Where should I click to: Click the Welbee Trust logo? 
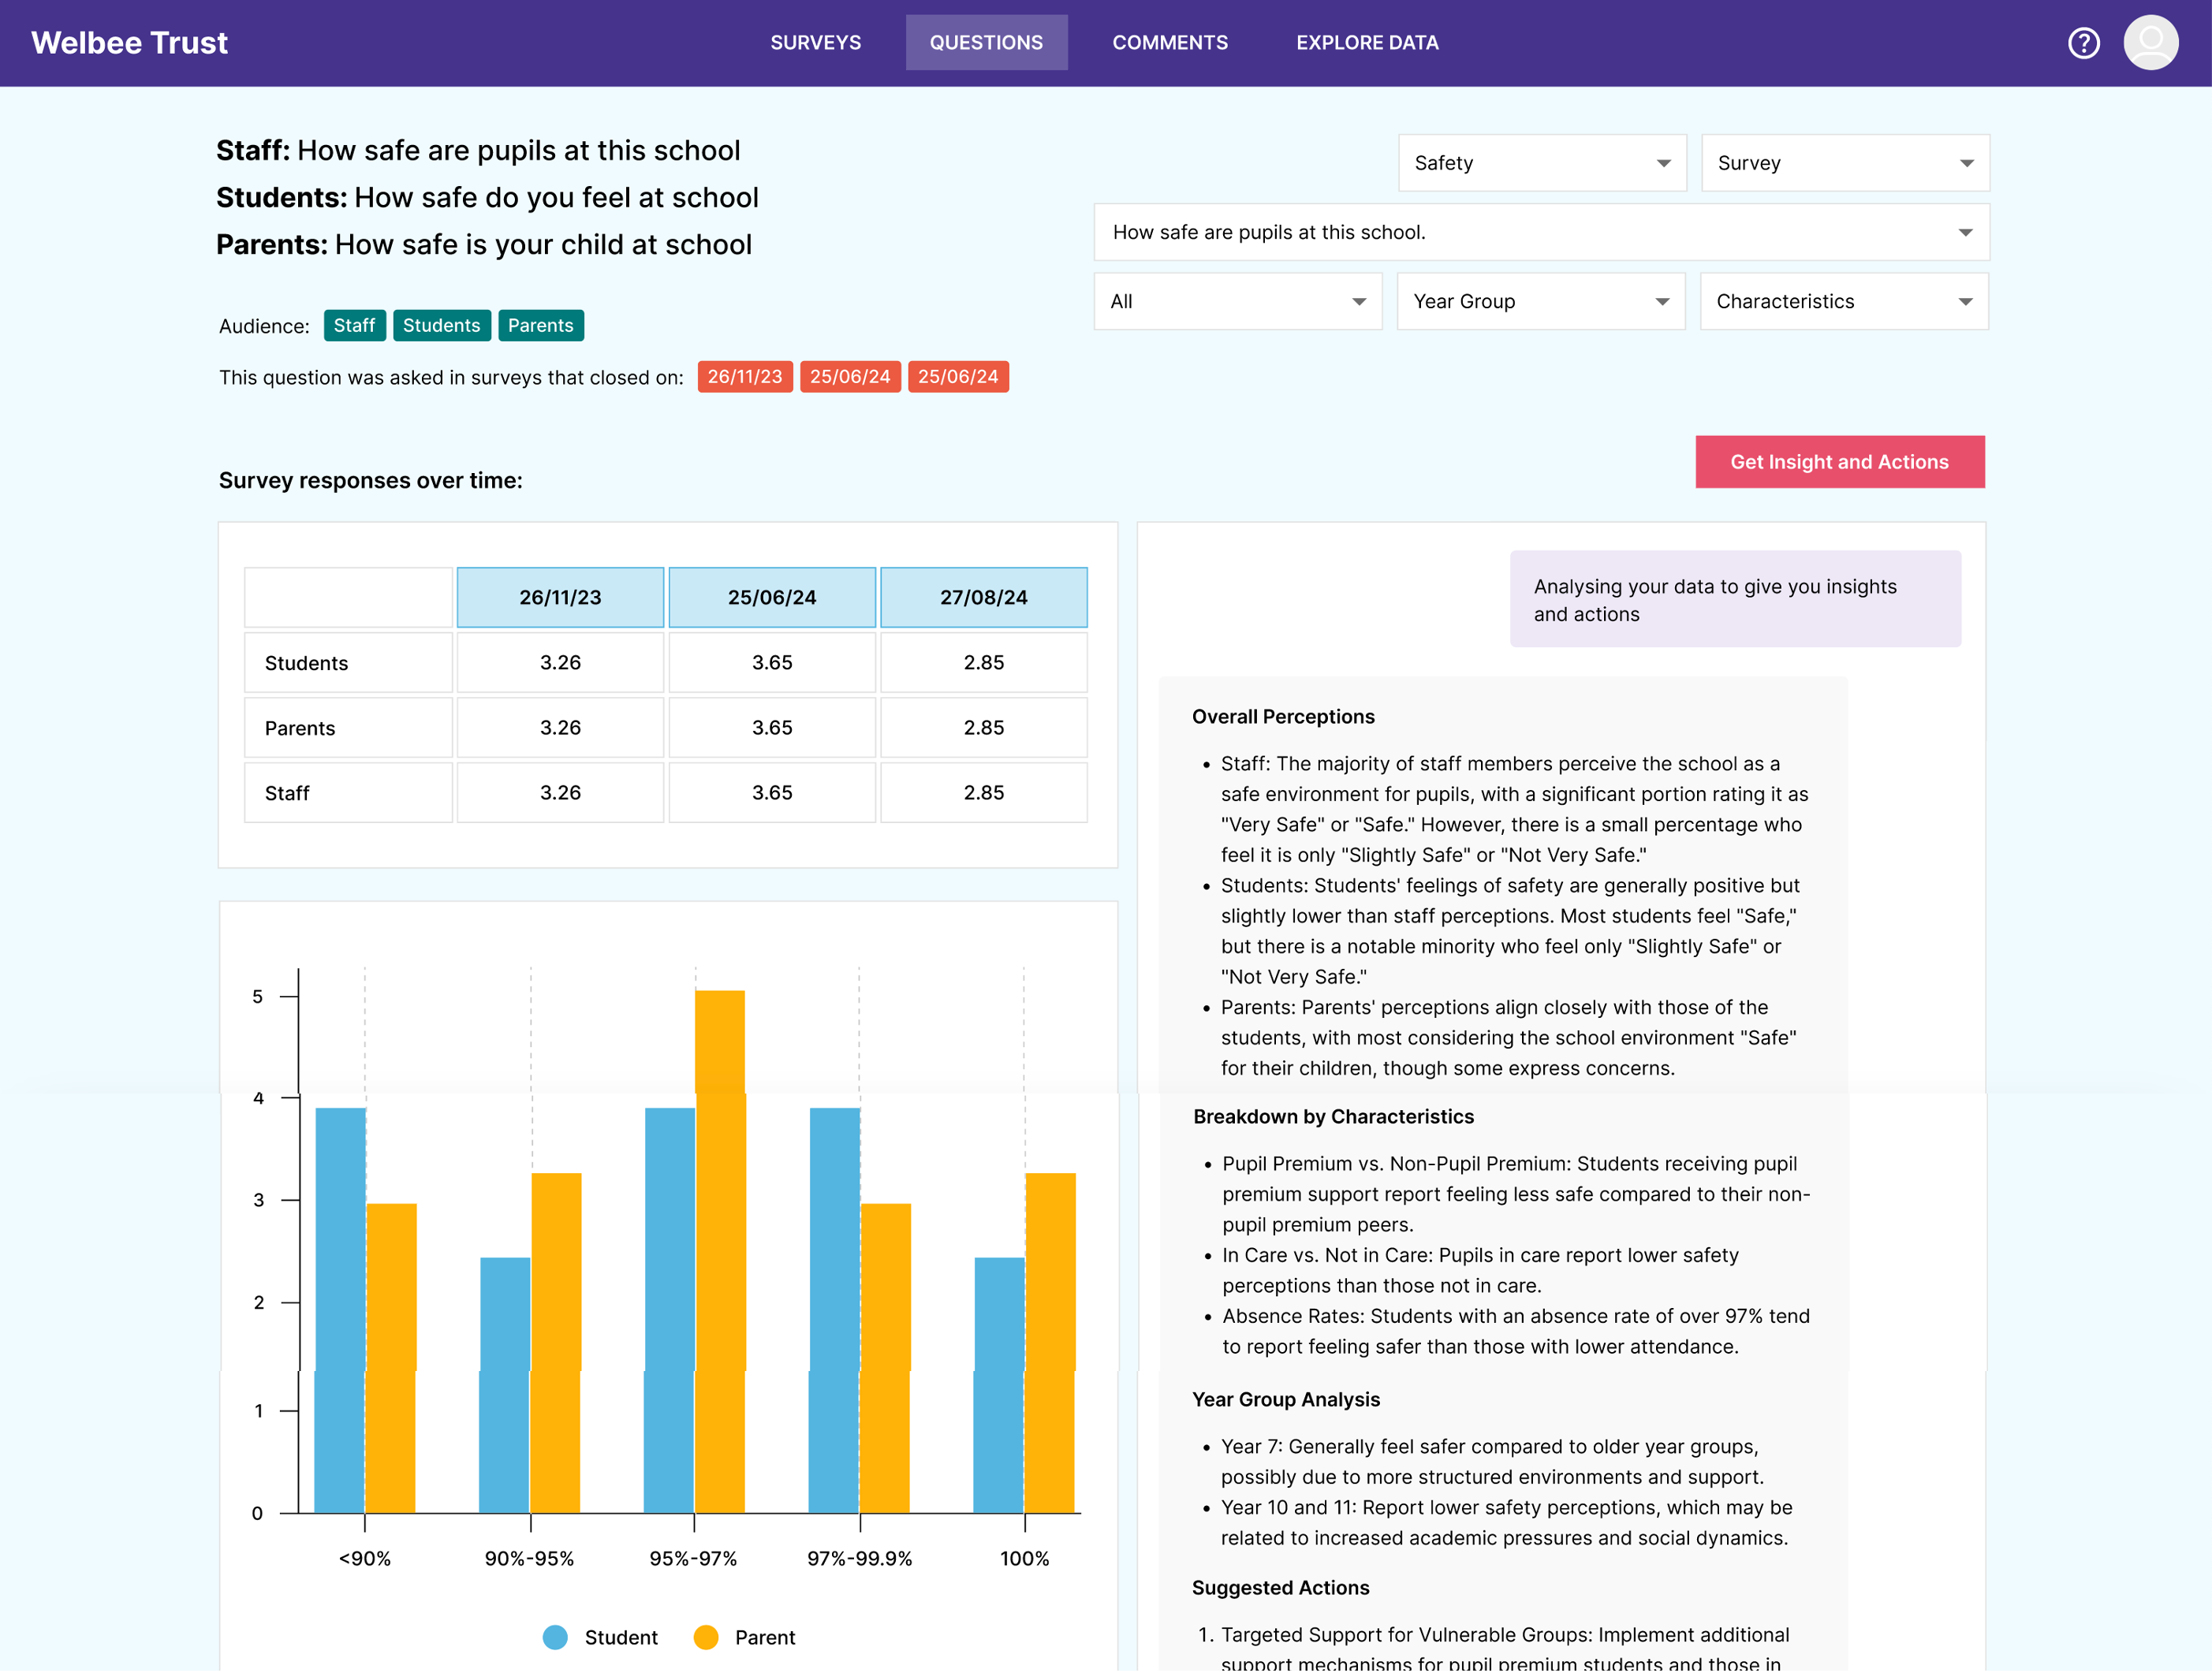(x=129, y=42)
